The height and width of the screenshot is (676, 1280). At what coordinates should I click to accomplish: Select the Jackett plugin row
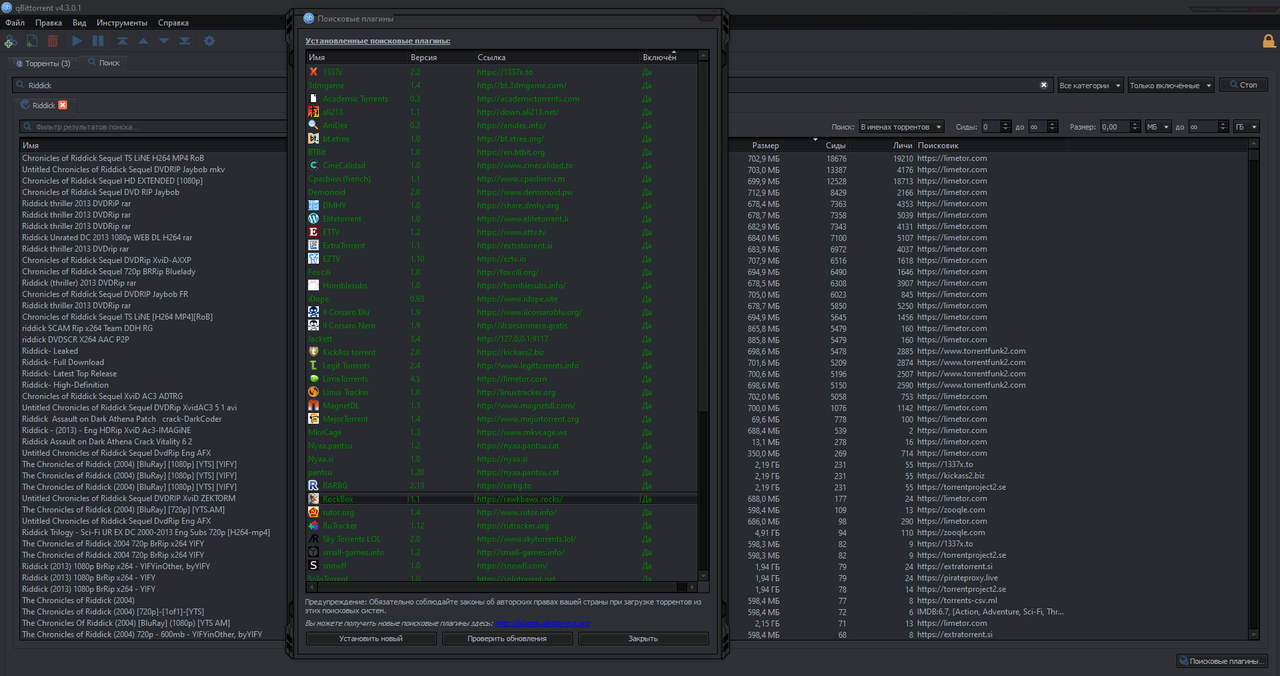coord(502,339)
